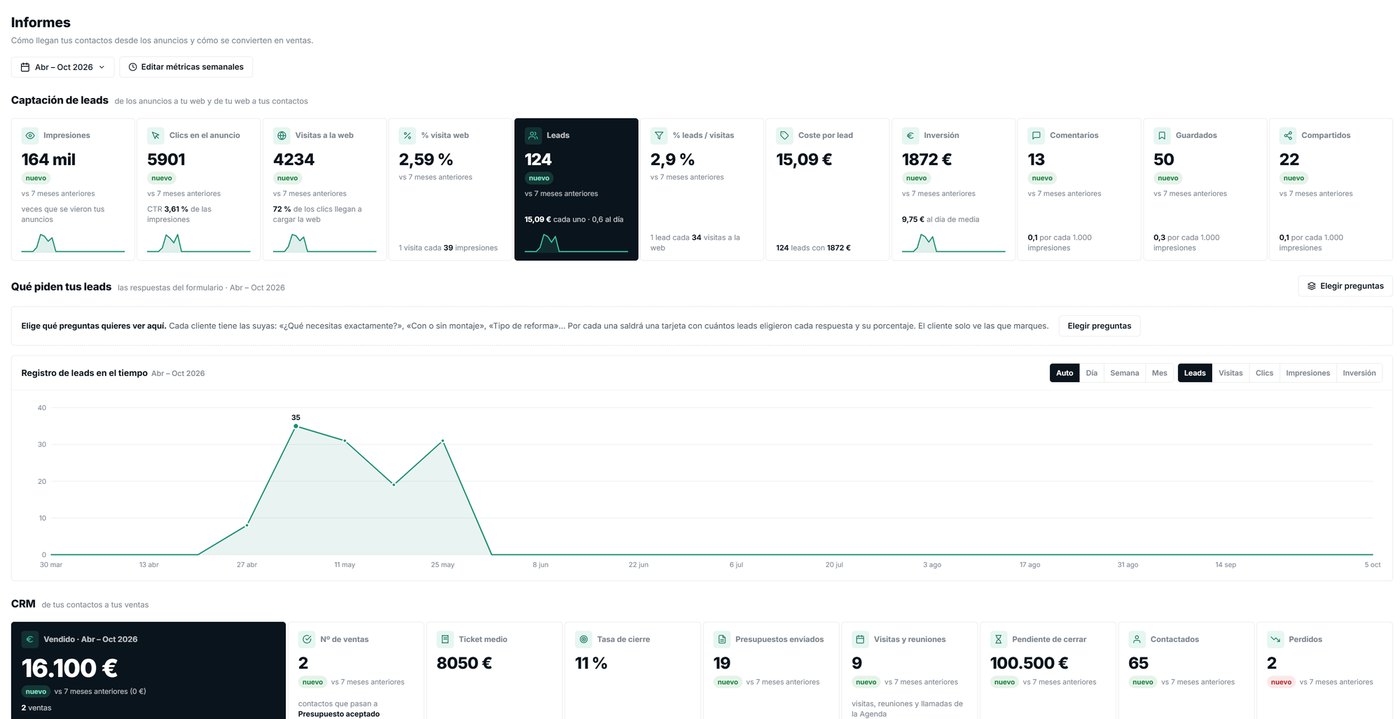The height and width of the screenshot is (719, 1400).
Task: Open Elegir preguntas with the layers icon
Action: click(x=1345, y=286)
